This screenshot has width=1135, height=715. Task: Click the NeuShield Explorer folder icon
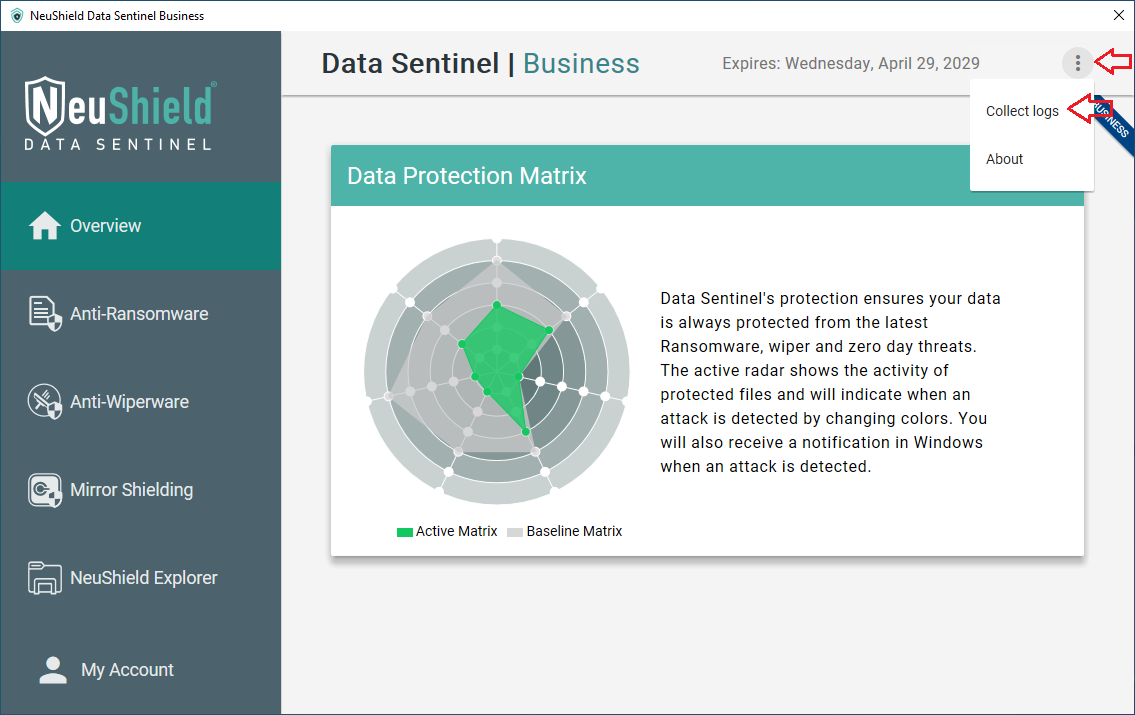tap(45, 578)
